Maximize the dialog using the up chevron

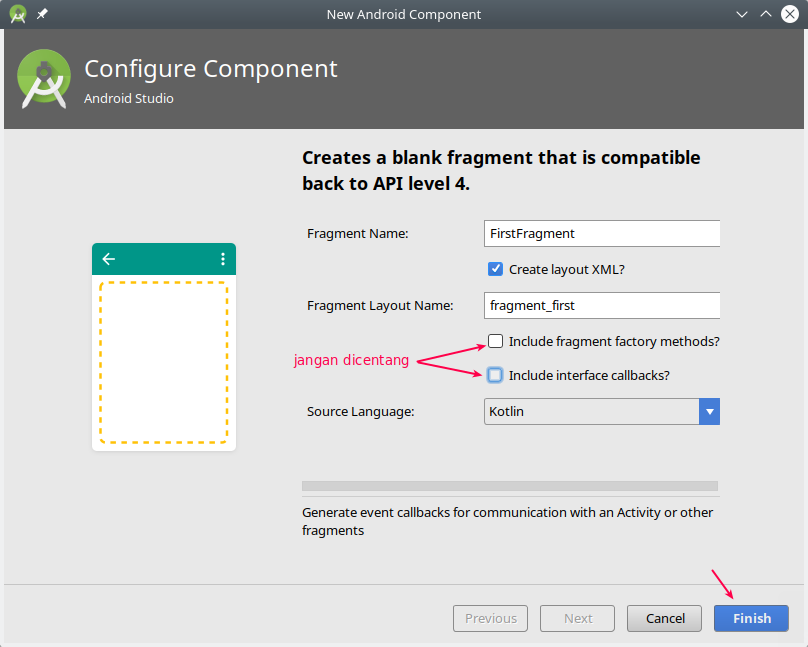point(765,15)
